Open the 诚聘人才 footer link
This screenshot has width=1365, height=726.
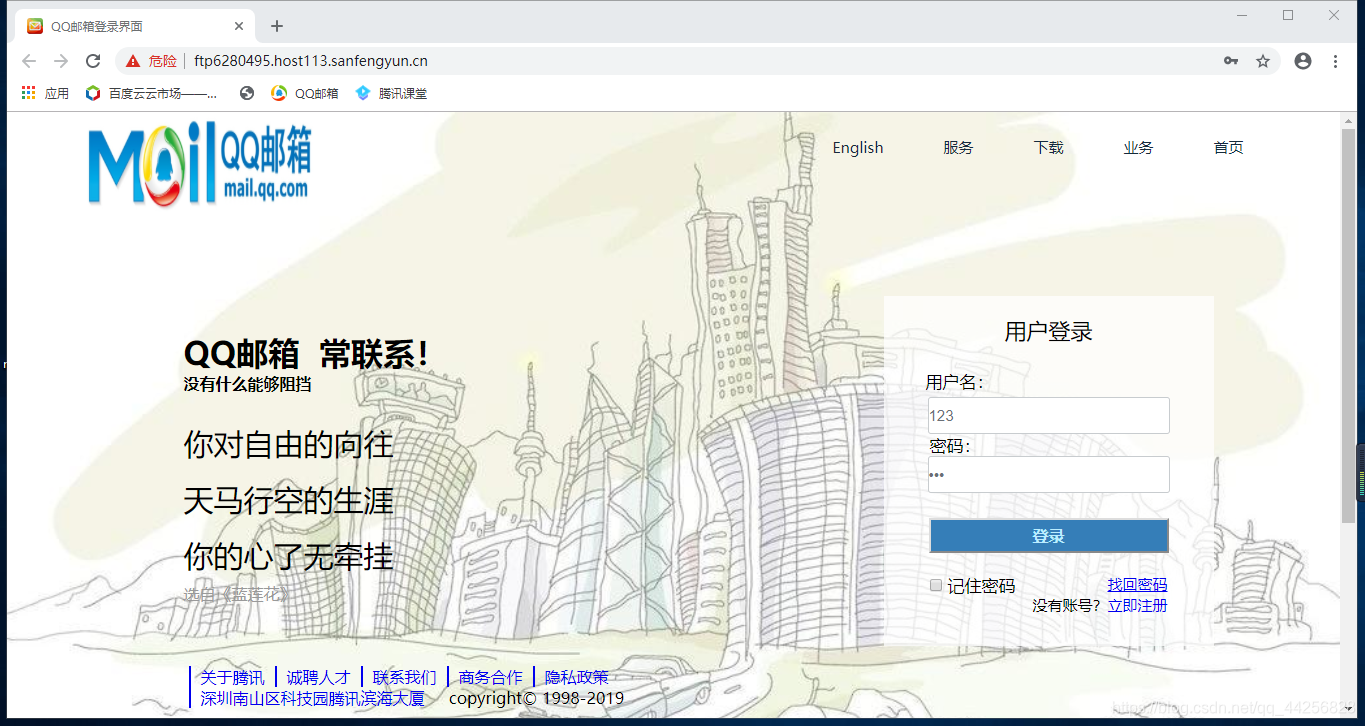coord(318,678)
